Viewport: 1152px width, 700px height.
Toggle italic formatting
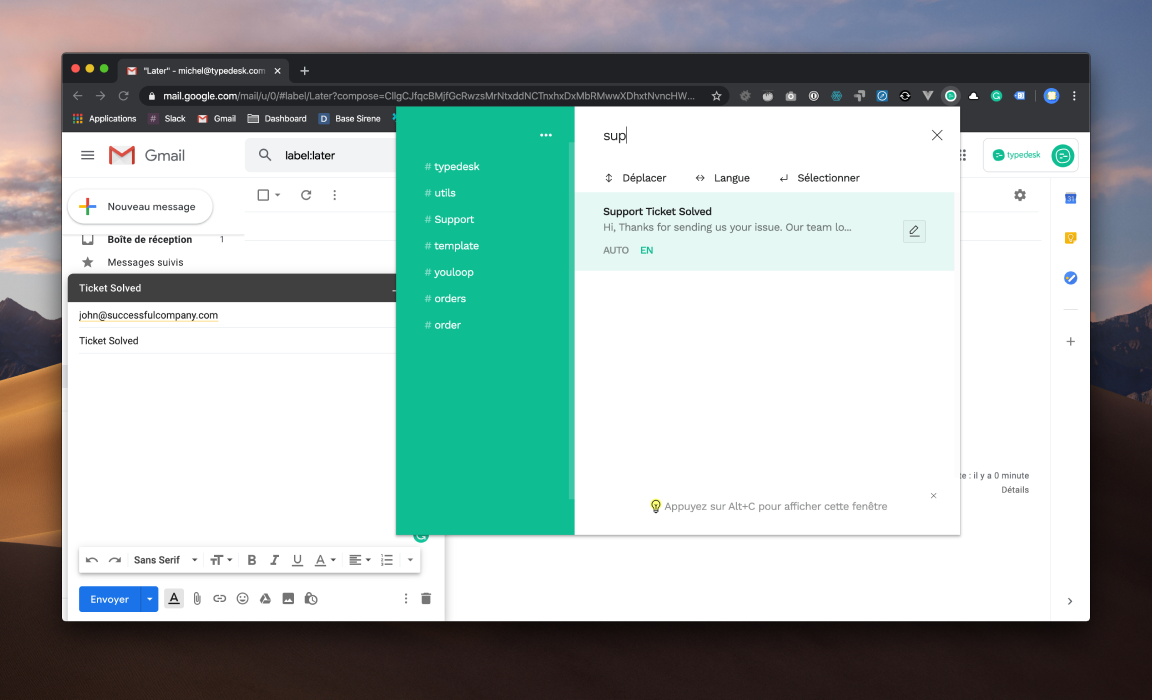coord(274,560)
